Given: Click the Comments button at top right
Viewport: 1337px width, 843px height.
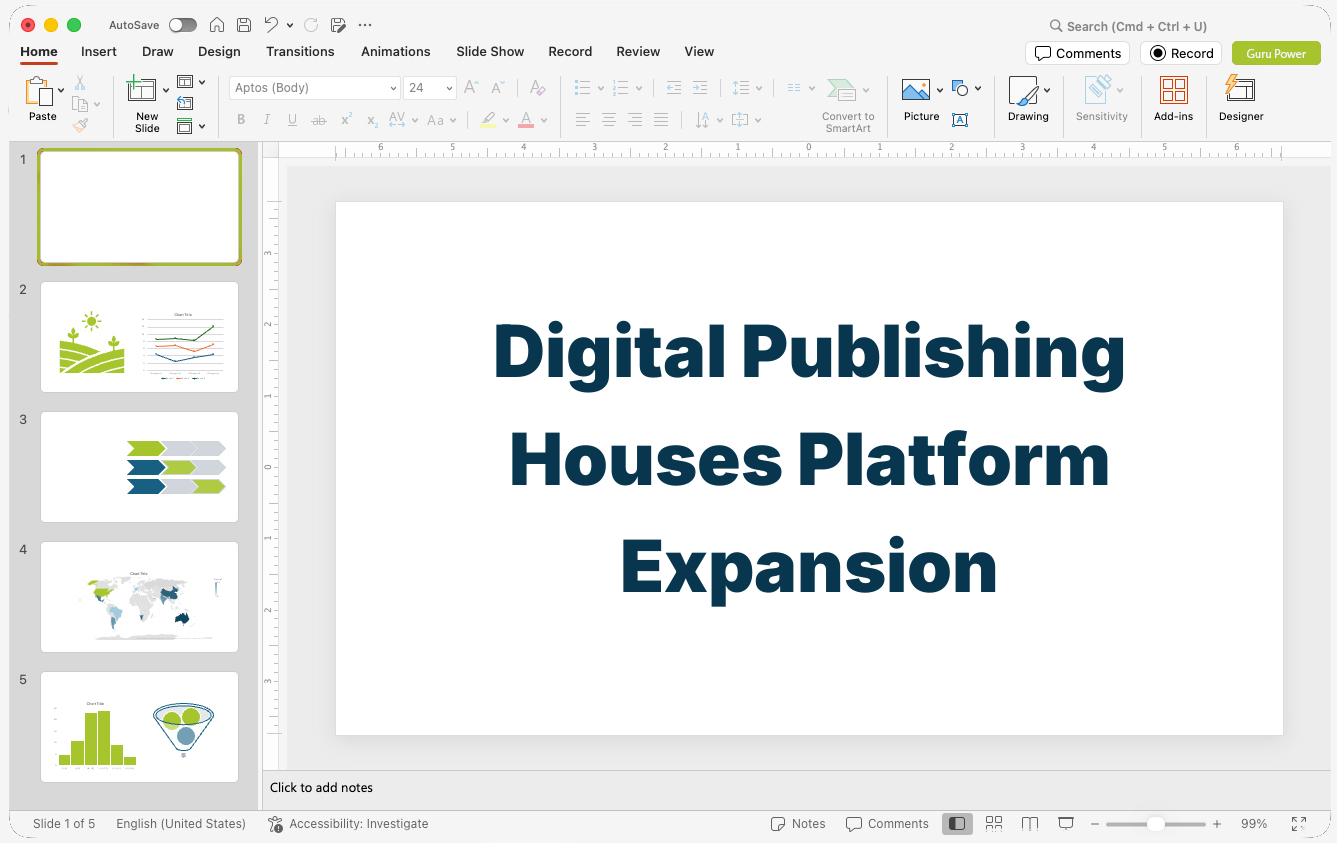Looking at the screenshot, I should [1078, 53].
